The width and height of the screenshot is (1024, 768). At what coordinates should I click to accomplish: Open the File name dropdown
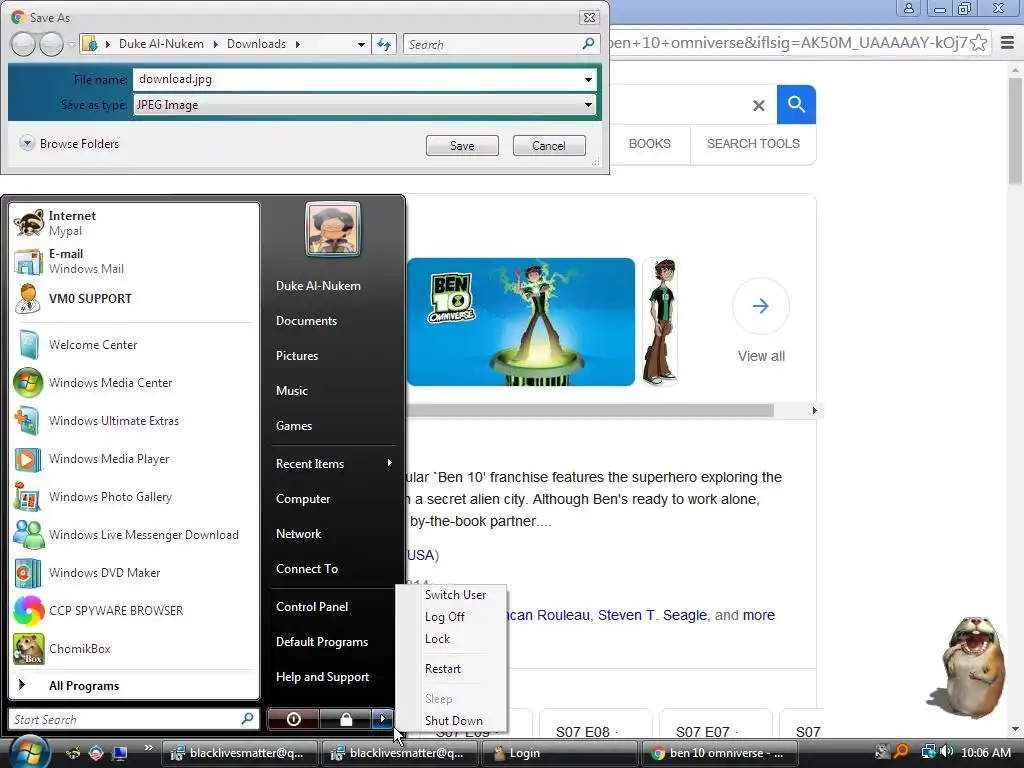pyautogui.click(x=588, y=80)
